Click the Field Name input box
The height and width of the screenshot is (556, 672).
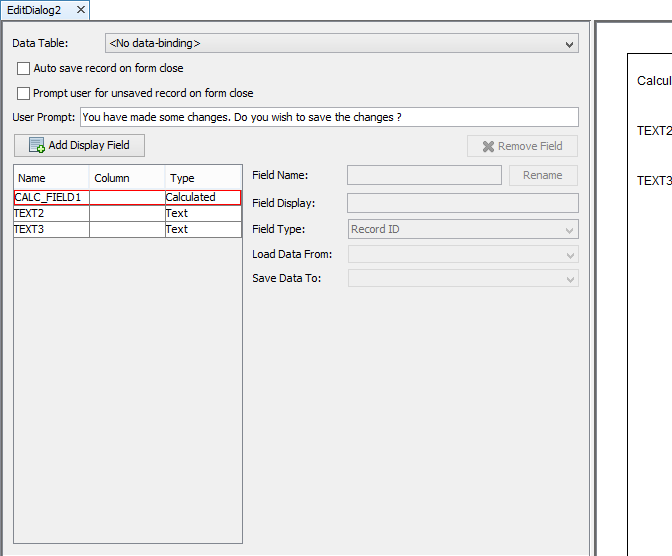pyautogui.click(x=424, y=175)
